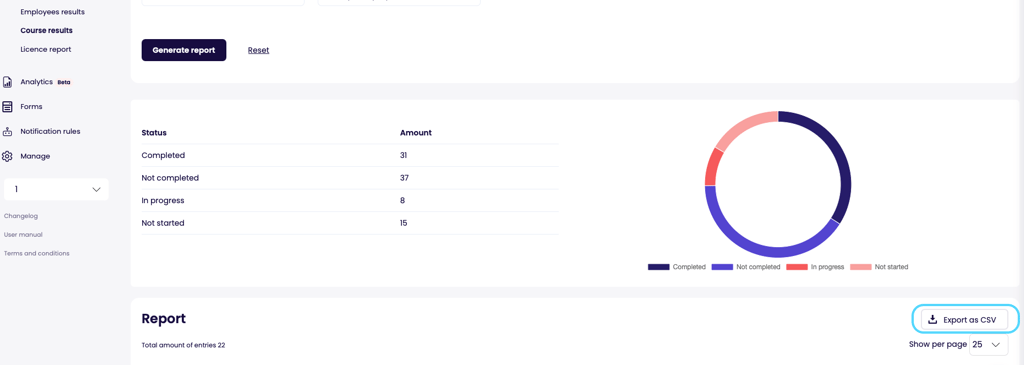Open Terms and conditions link
This screenshot has width=1024, height=365.
[37, 253]
